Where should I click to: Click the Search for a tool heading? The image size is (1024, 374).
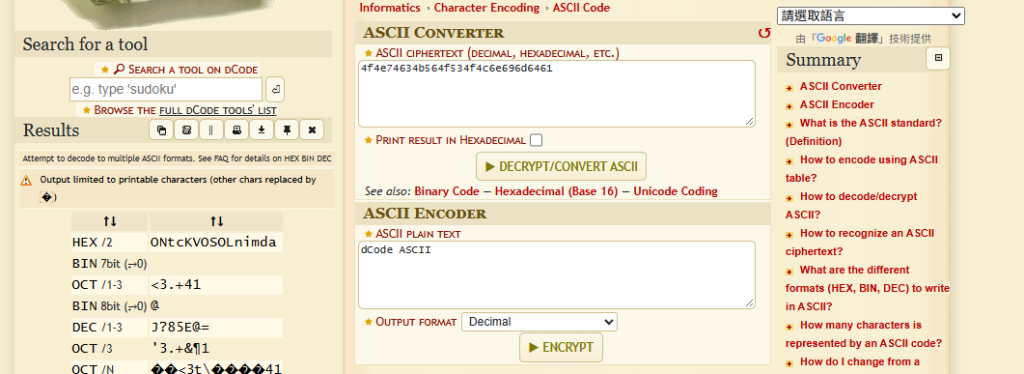click(x=86, y=44)
